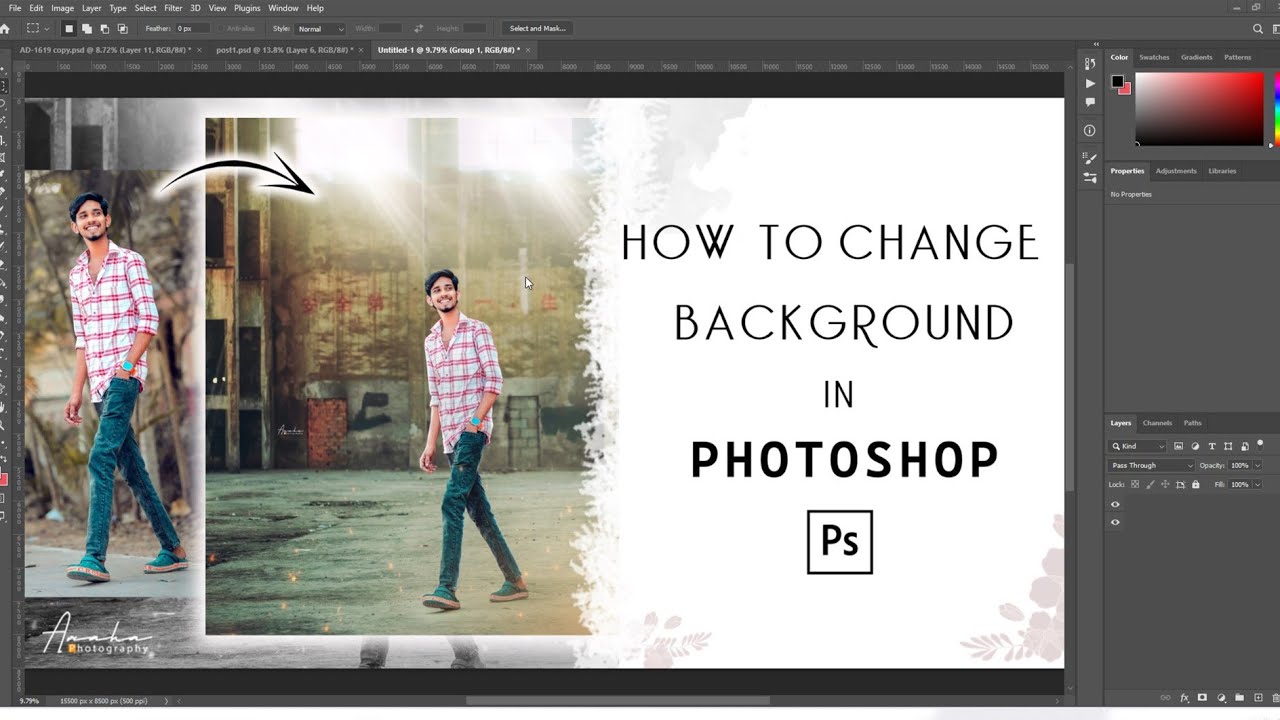
Task: Open the Search icon at top right
Action: [1258, 29]
